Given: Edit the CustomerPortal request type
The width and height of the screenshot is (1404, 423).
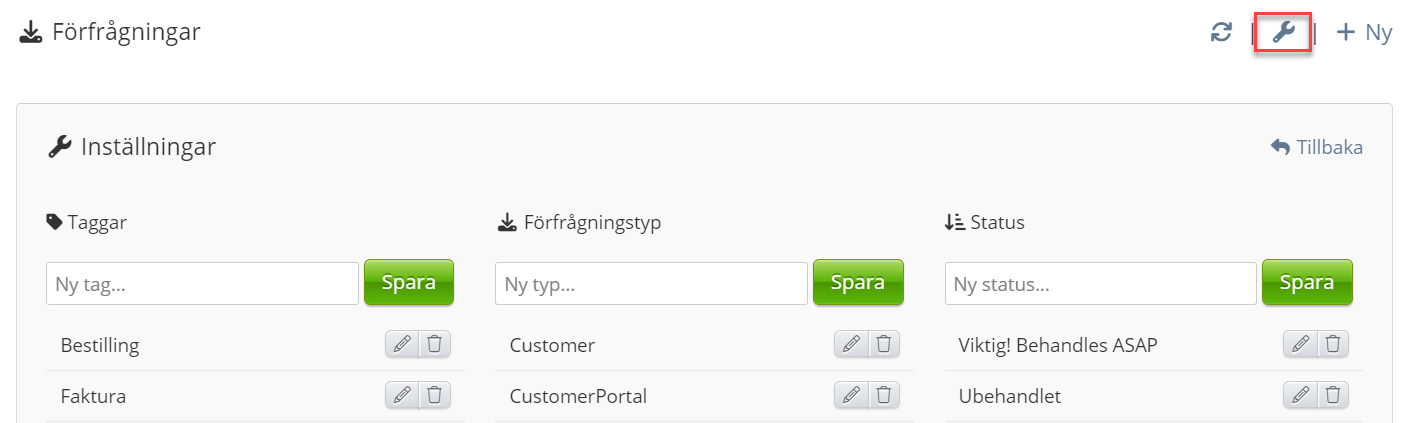Looking at the screenshot, I should click(851, 395).
